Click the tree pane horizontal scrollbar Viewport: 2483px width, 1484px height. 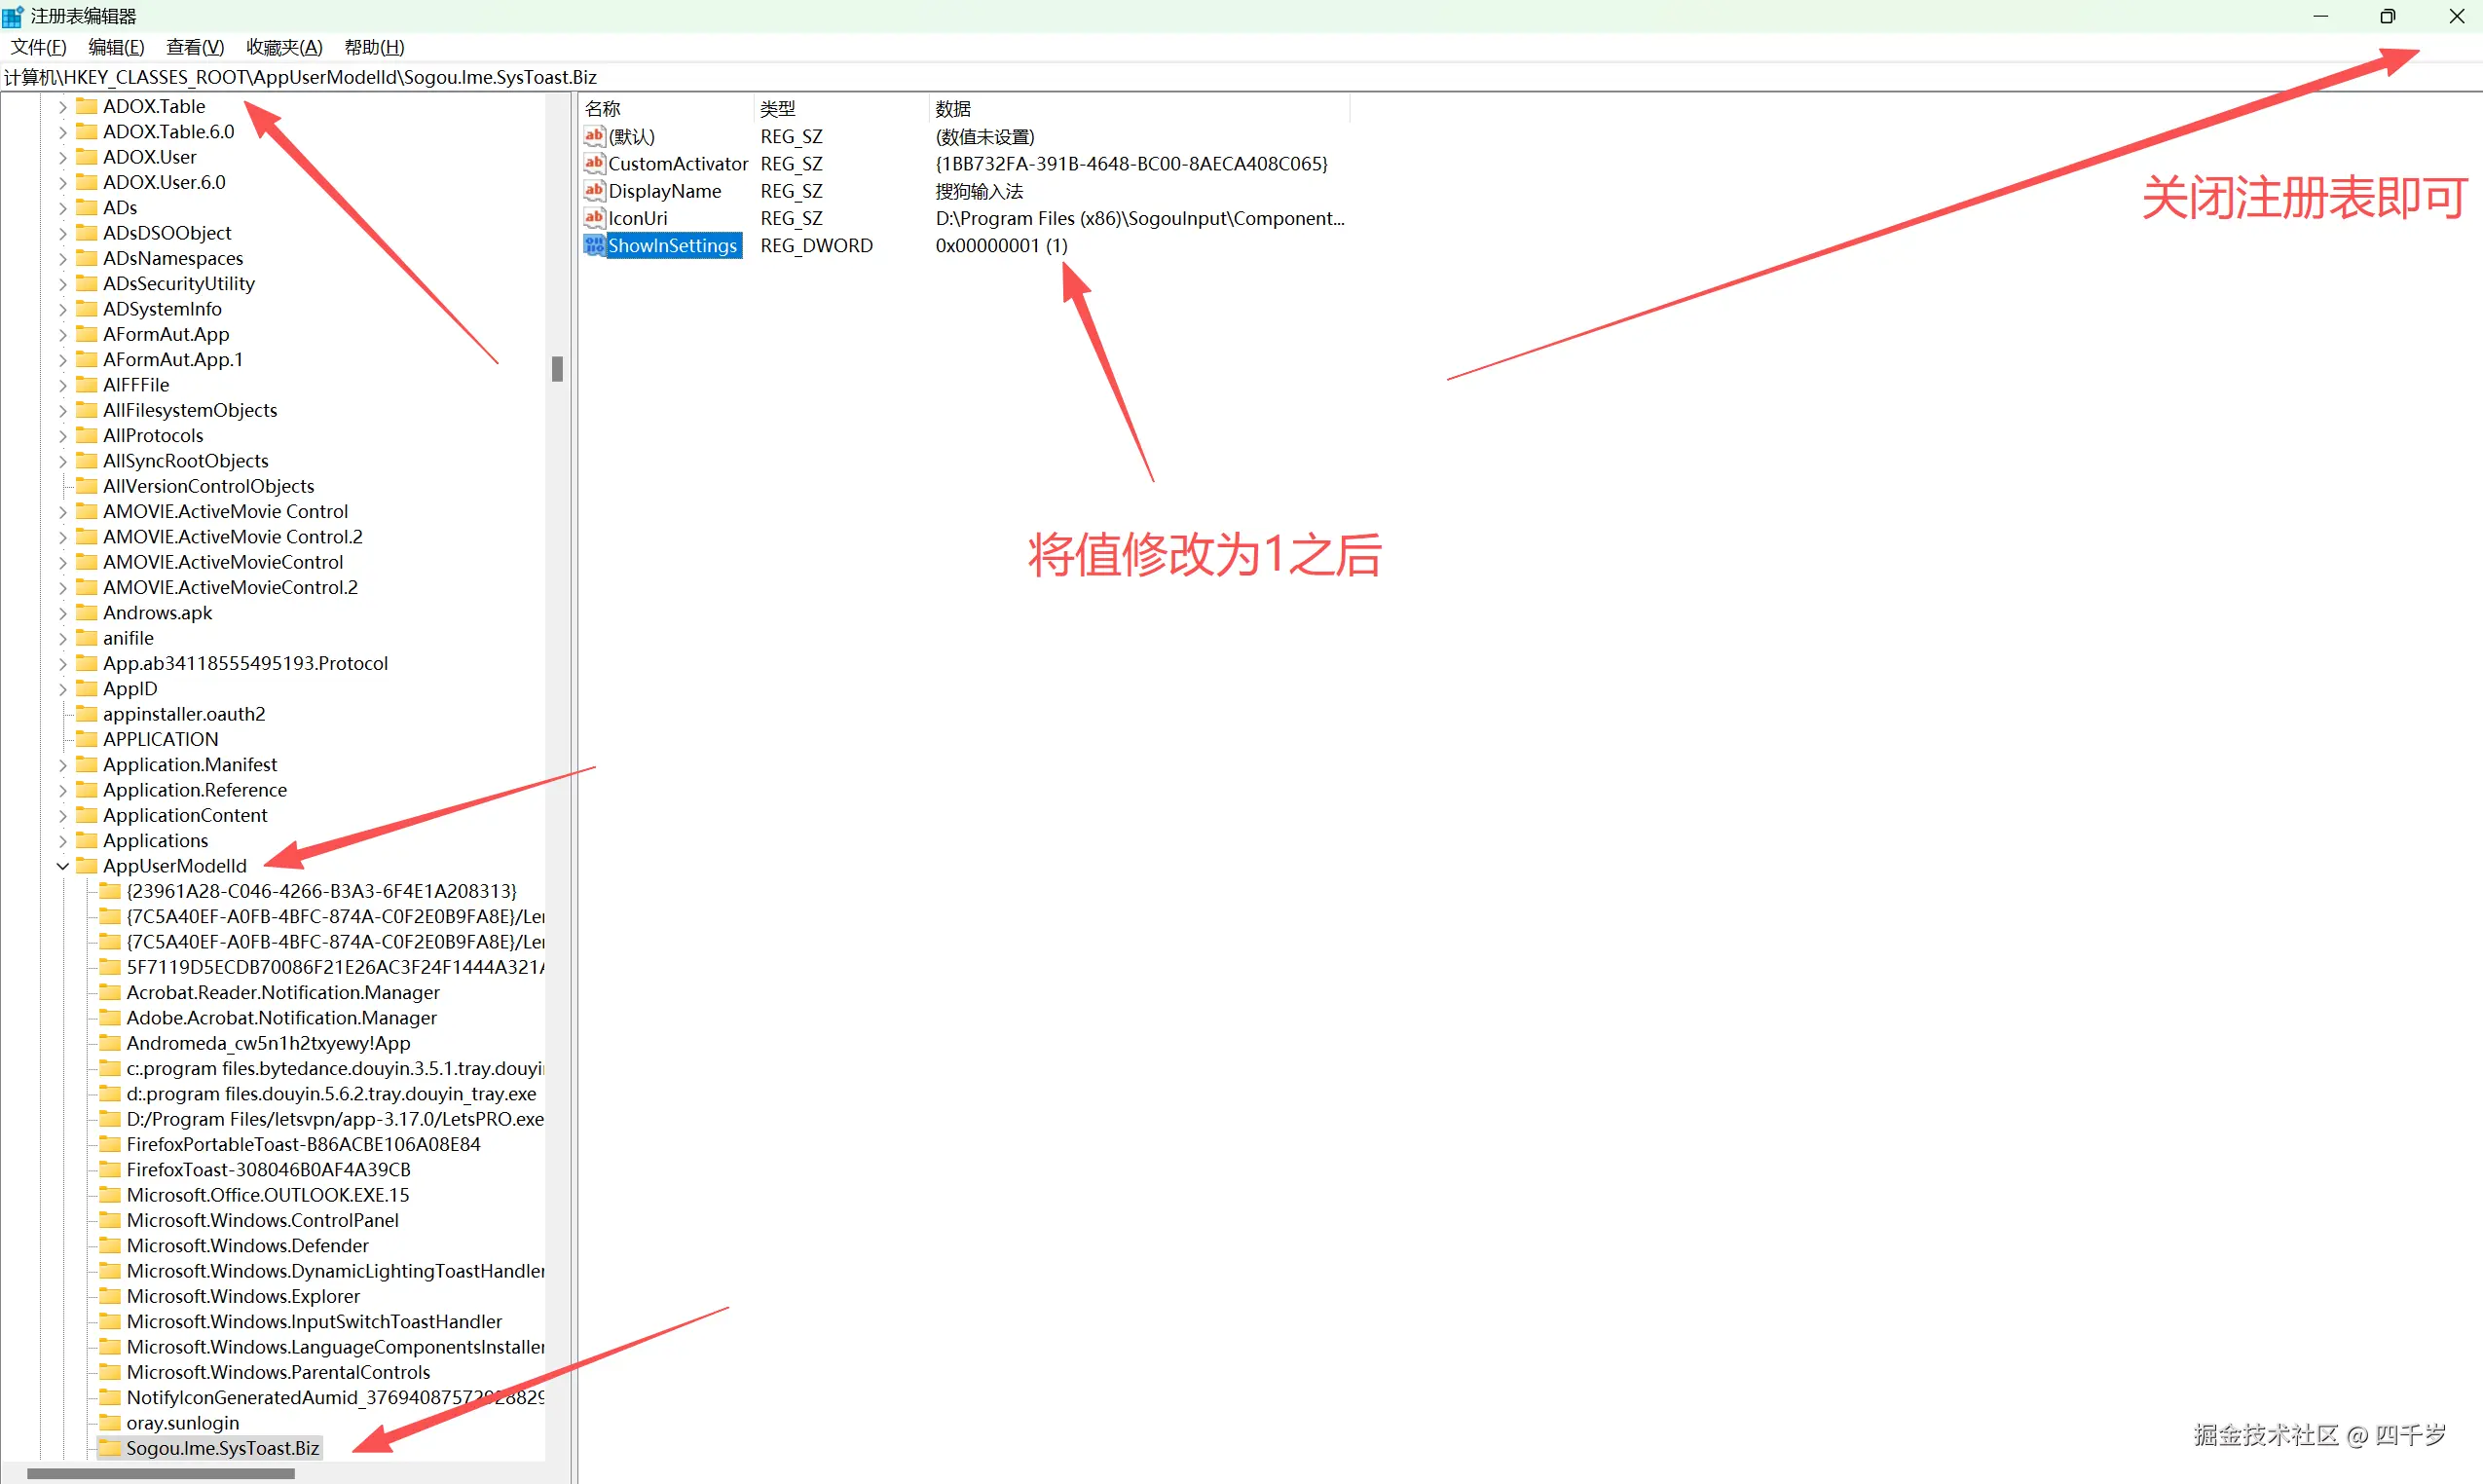click(160, 1473)
